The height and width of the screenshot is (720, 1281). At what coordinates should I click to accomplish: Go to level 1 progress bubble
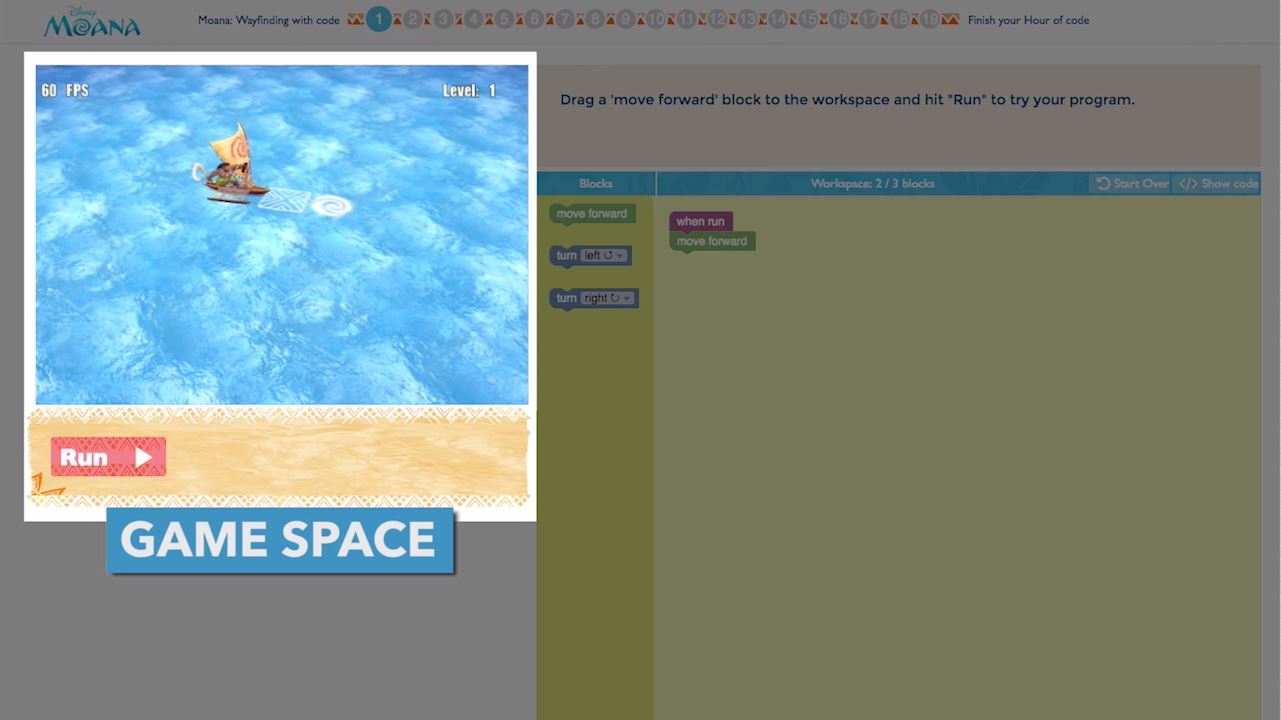(378, 19)
